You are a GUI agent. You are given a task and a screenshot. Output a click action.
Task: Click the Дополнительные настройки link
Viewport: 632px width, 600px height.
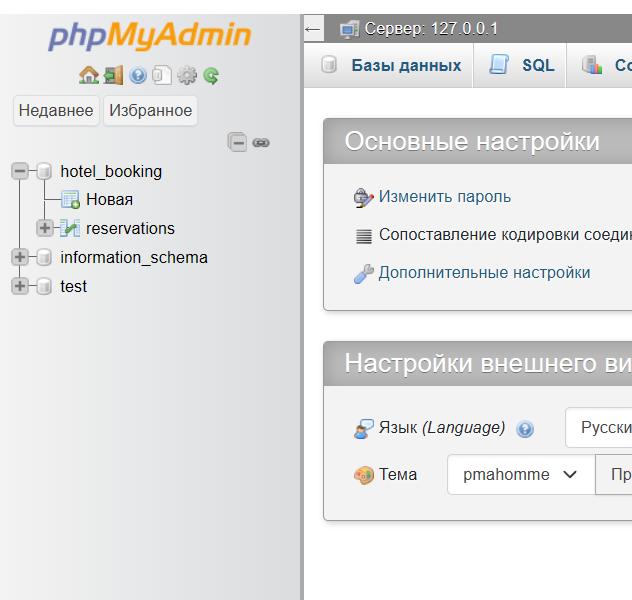coord(484,273)
